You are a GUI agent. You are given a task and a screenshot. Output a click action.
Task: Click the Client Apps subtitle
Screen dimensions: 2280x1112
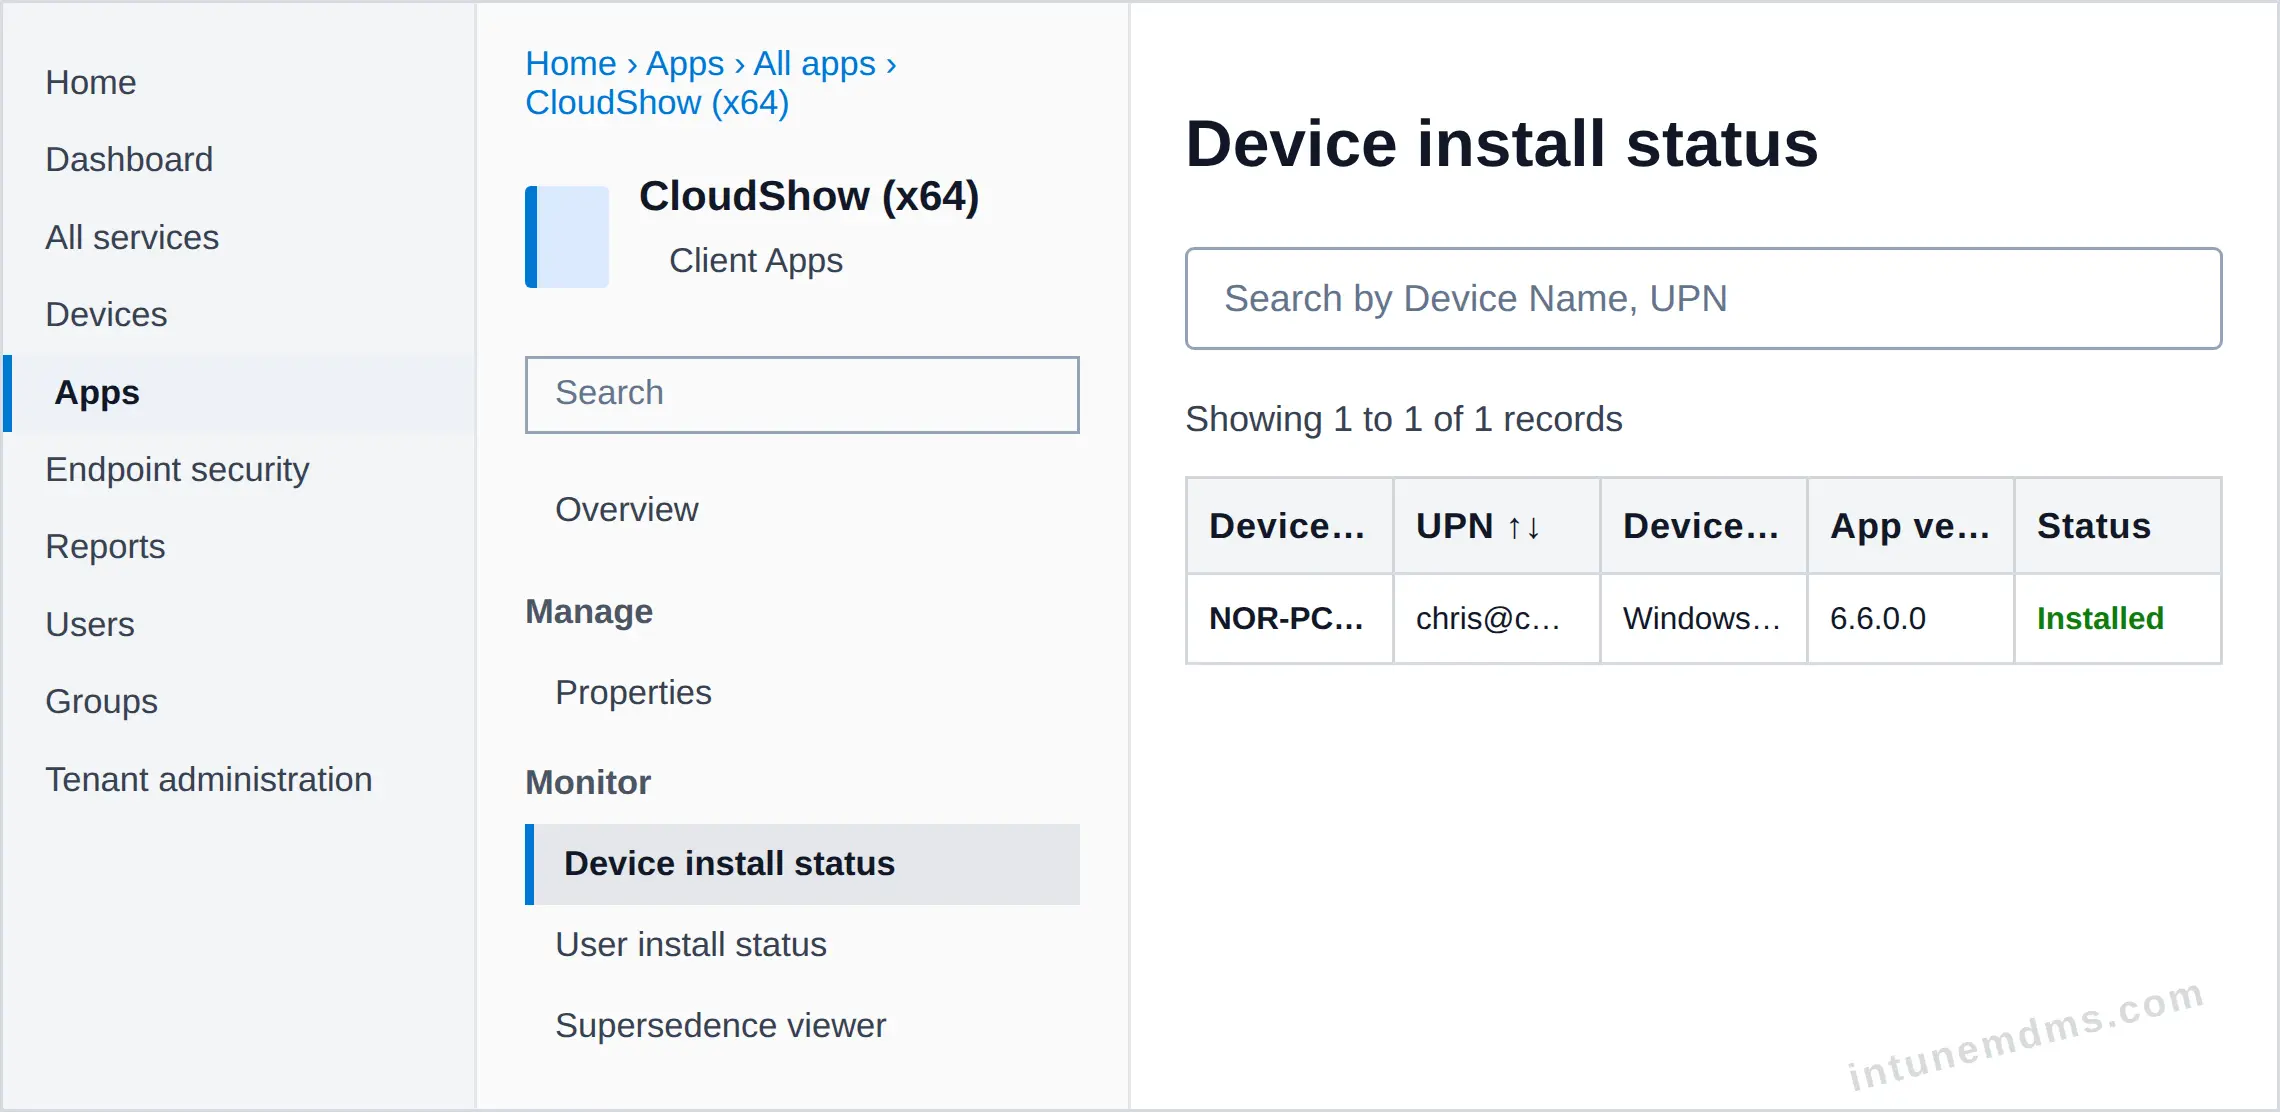[x=756, y=260]
